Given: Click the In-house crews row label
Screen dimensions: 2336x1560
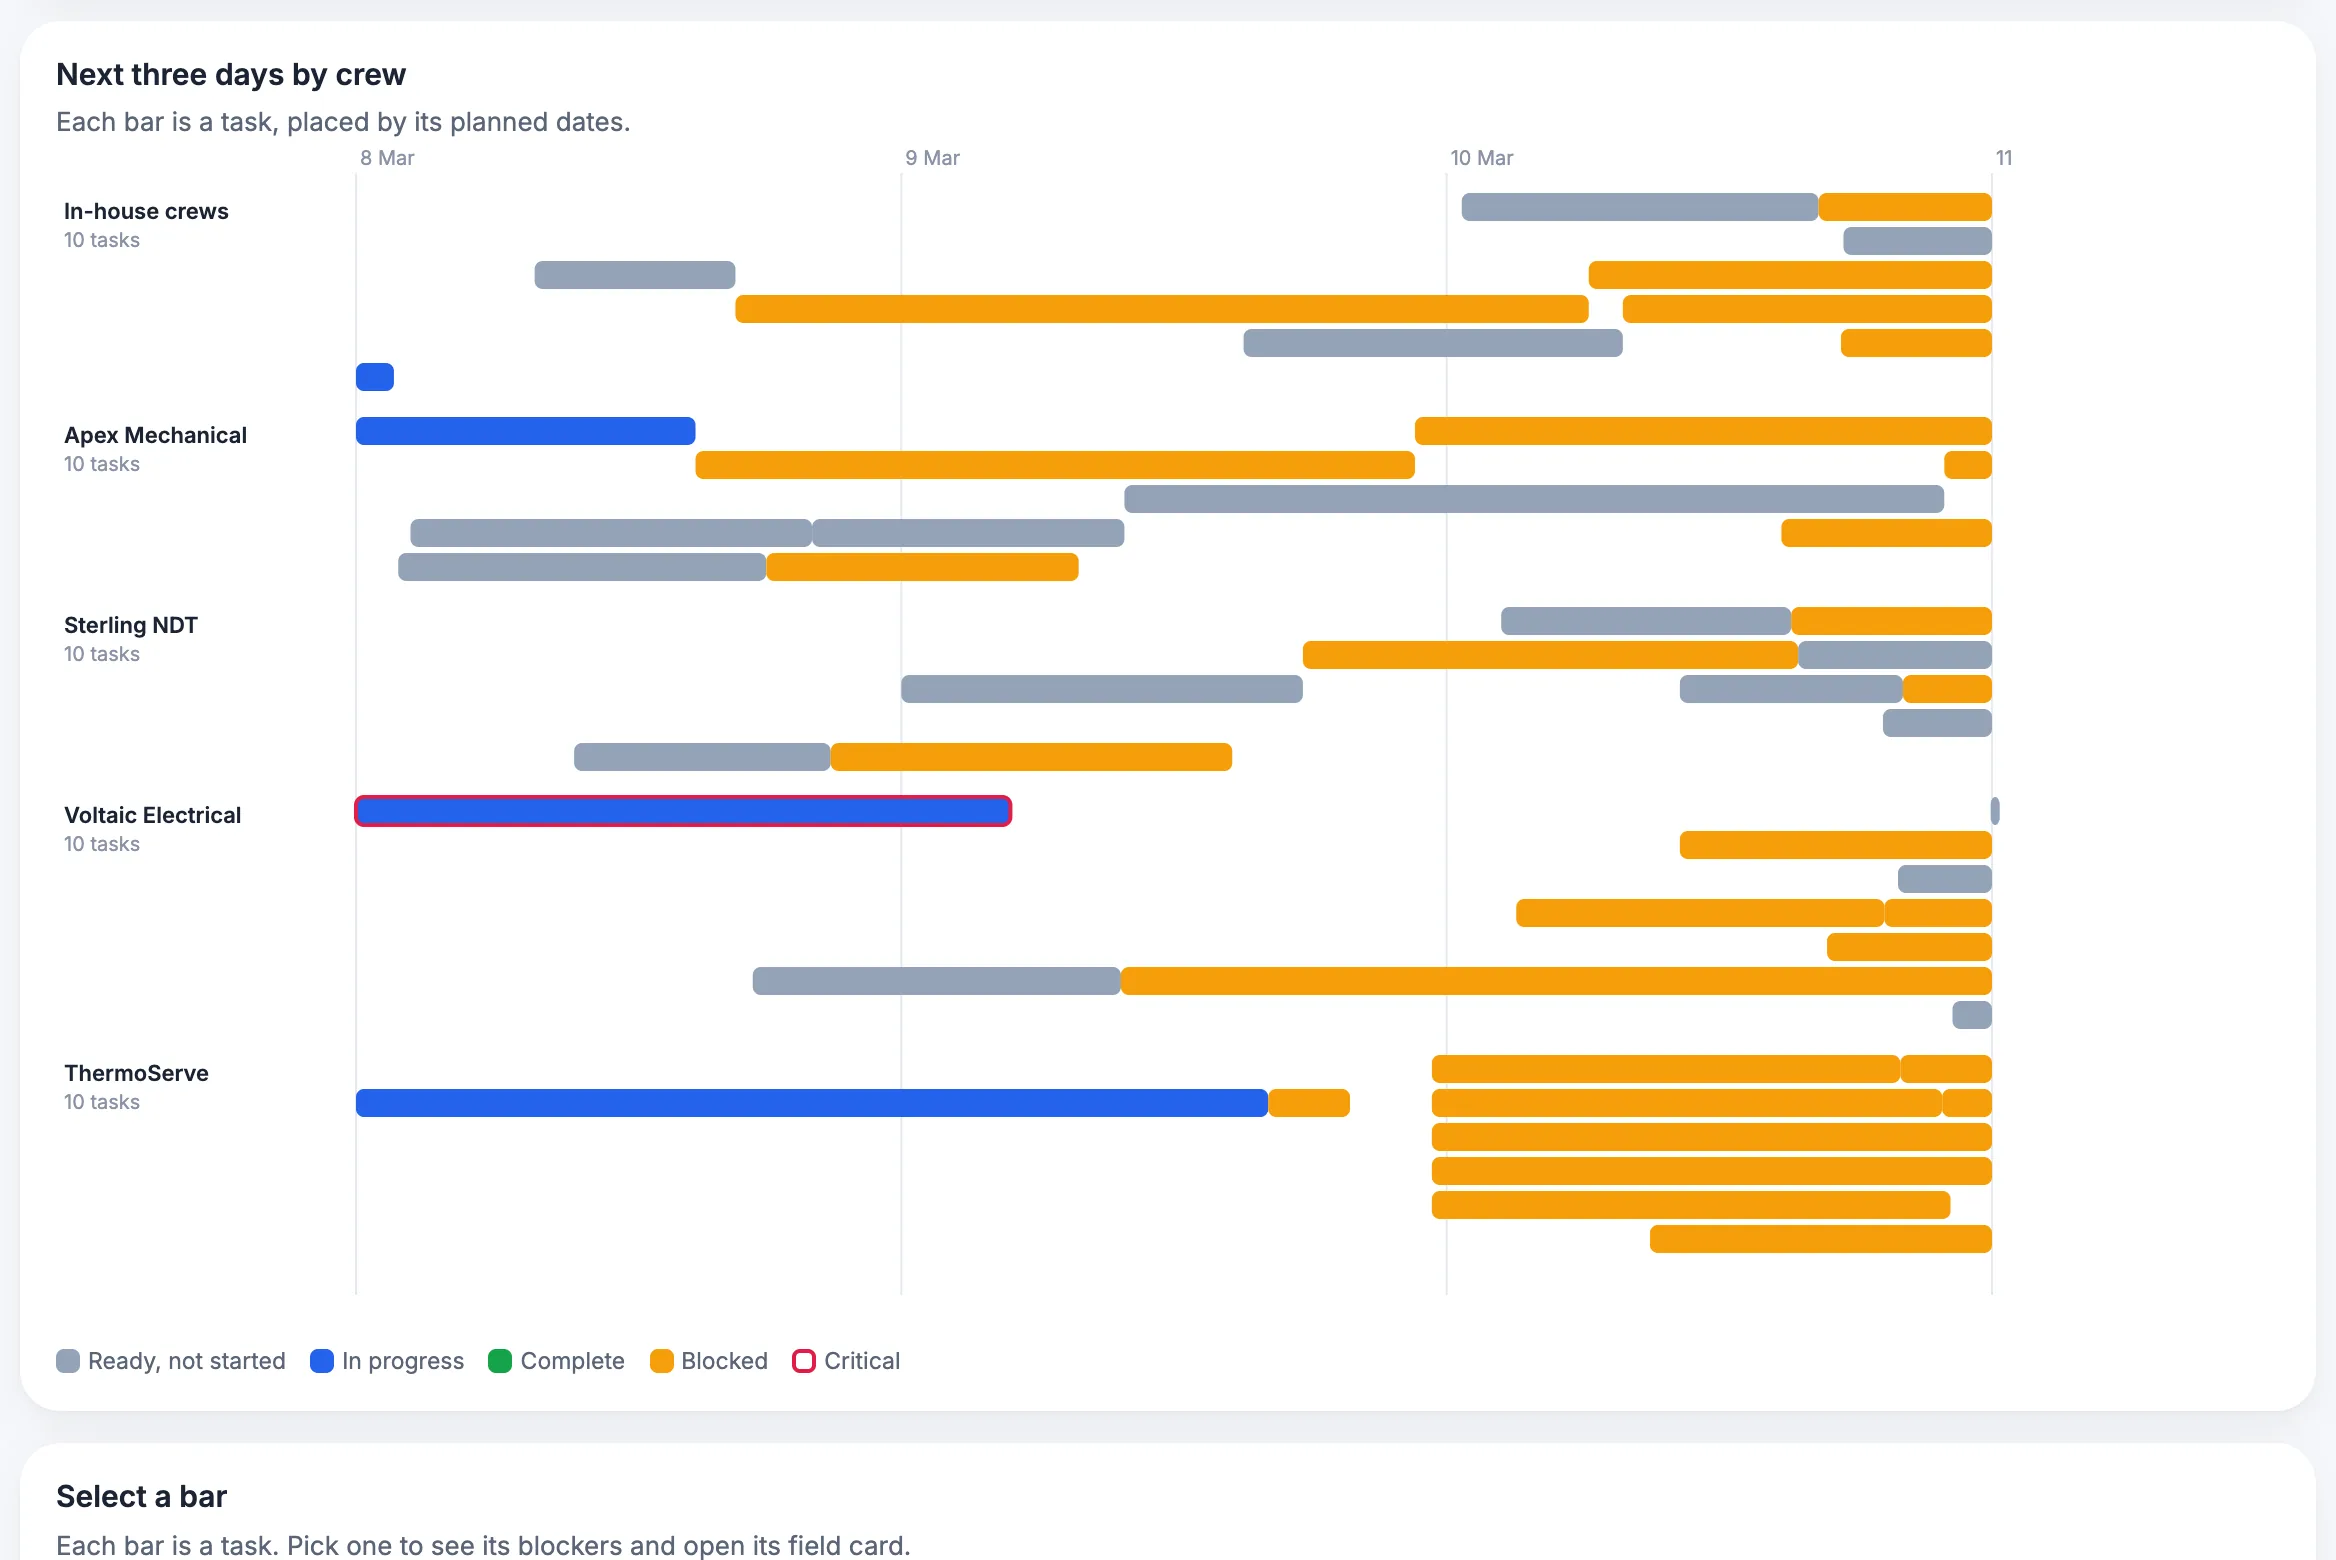Looking at the screenshot, I should click(x=146, y=211).
